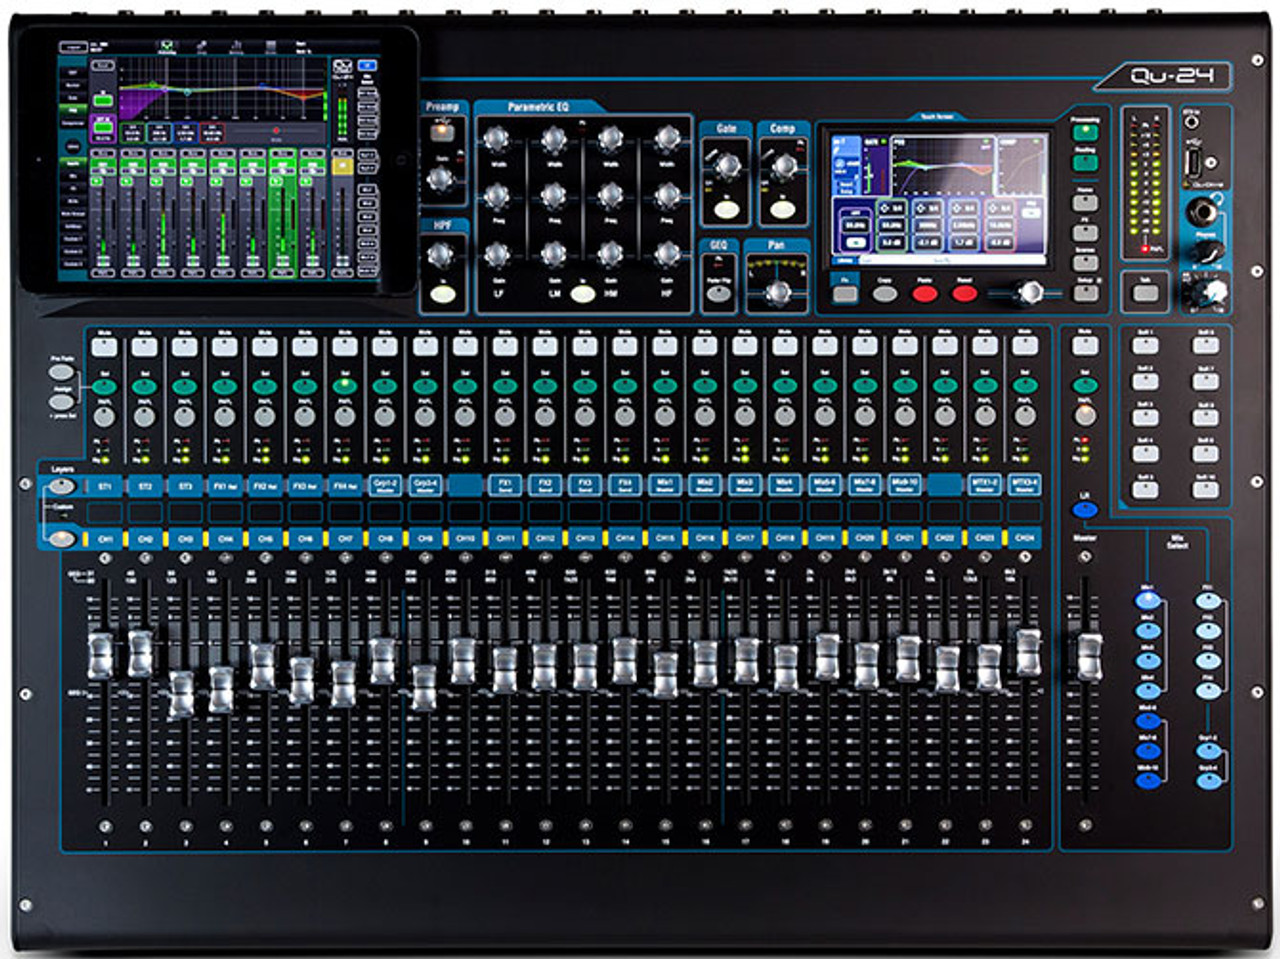The height and width of the screenshot is (959, 1280).
Task: Engage PAFL on channel 15
Action: click(664, 417)
